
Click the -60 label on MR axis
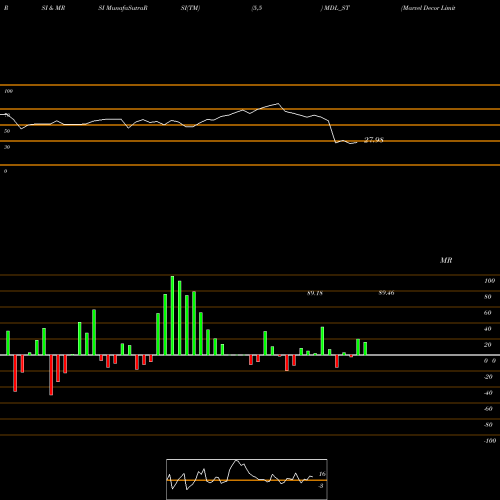(x=488, y=409)
